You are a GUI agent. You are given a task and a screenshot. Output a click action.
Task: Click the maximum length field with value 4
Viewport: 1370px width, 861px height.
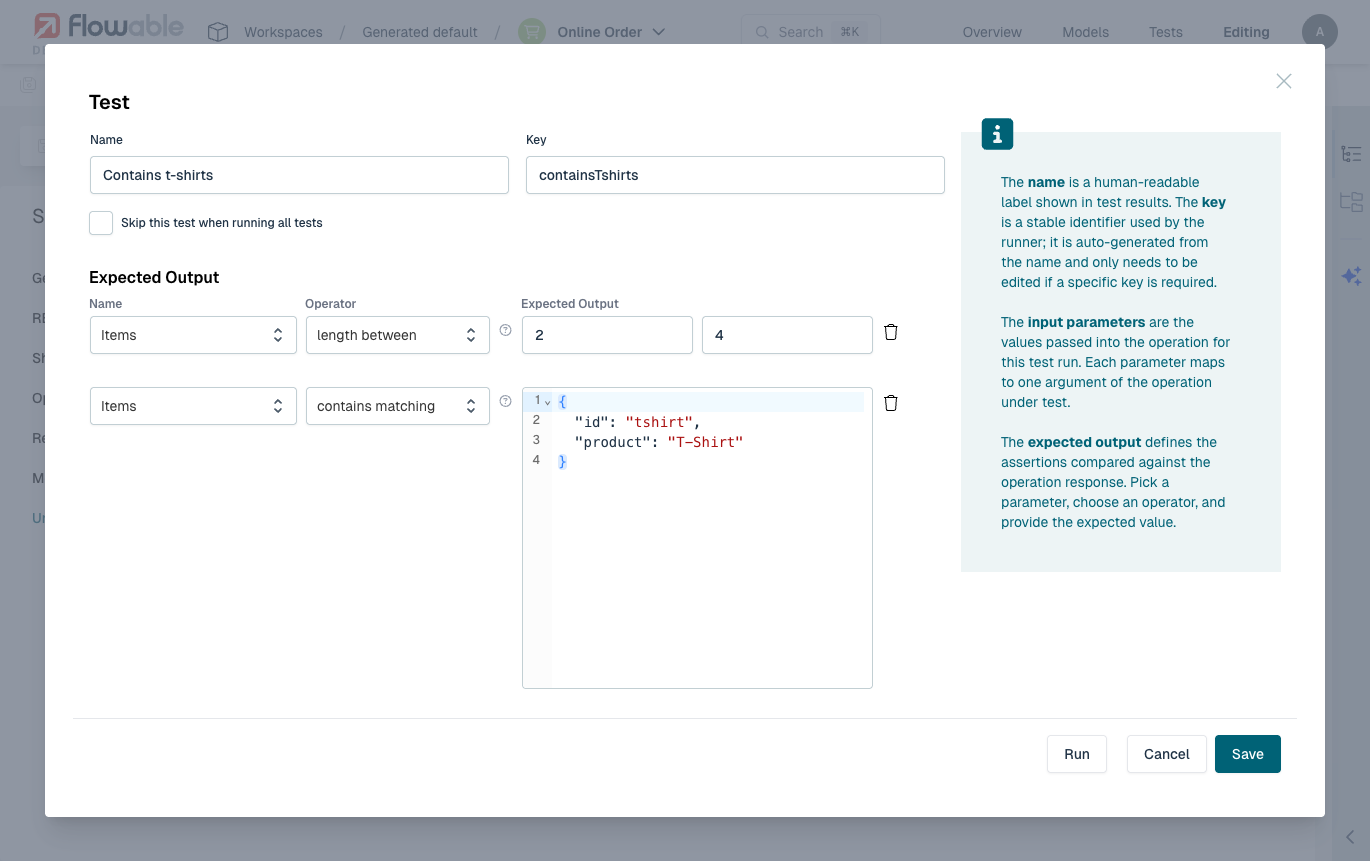tap(787, 335)
